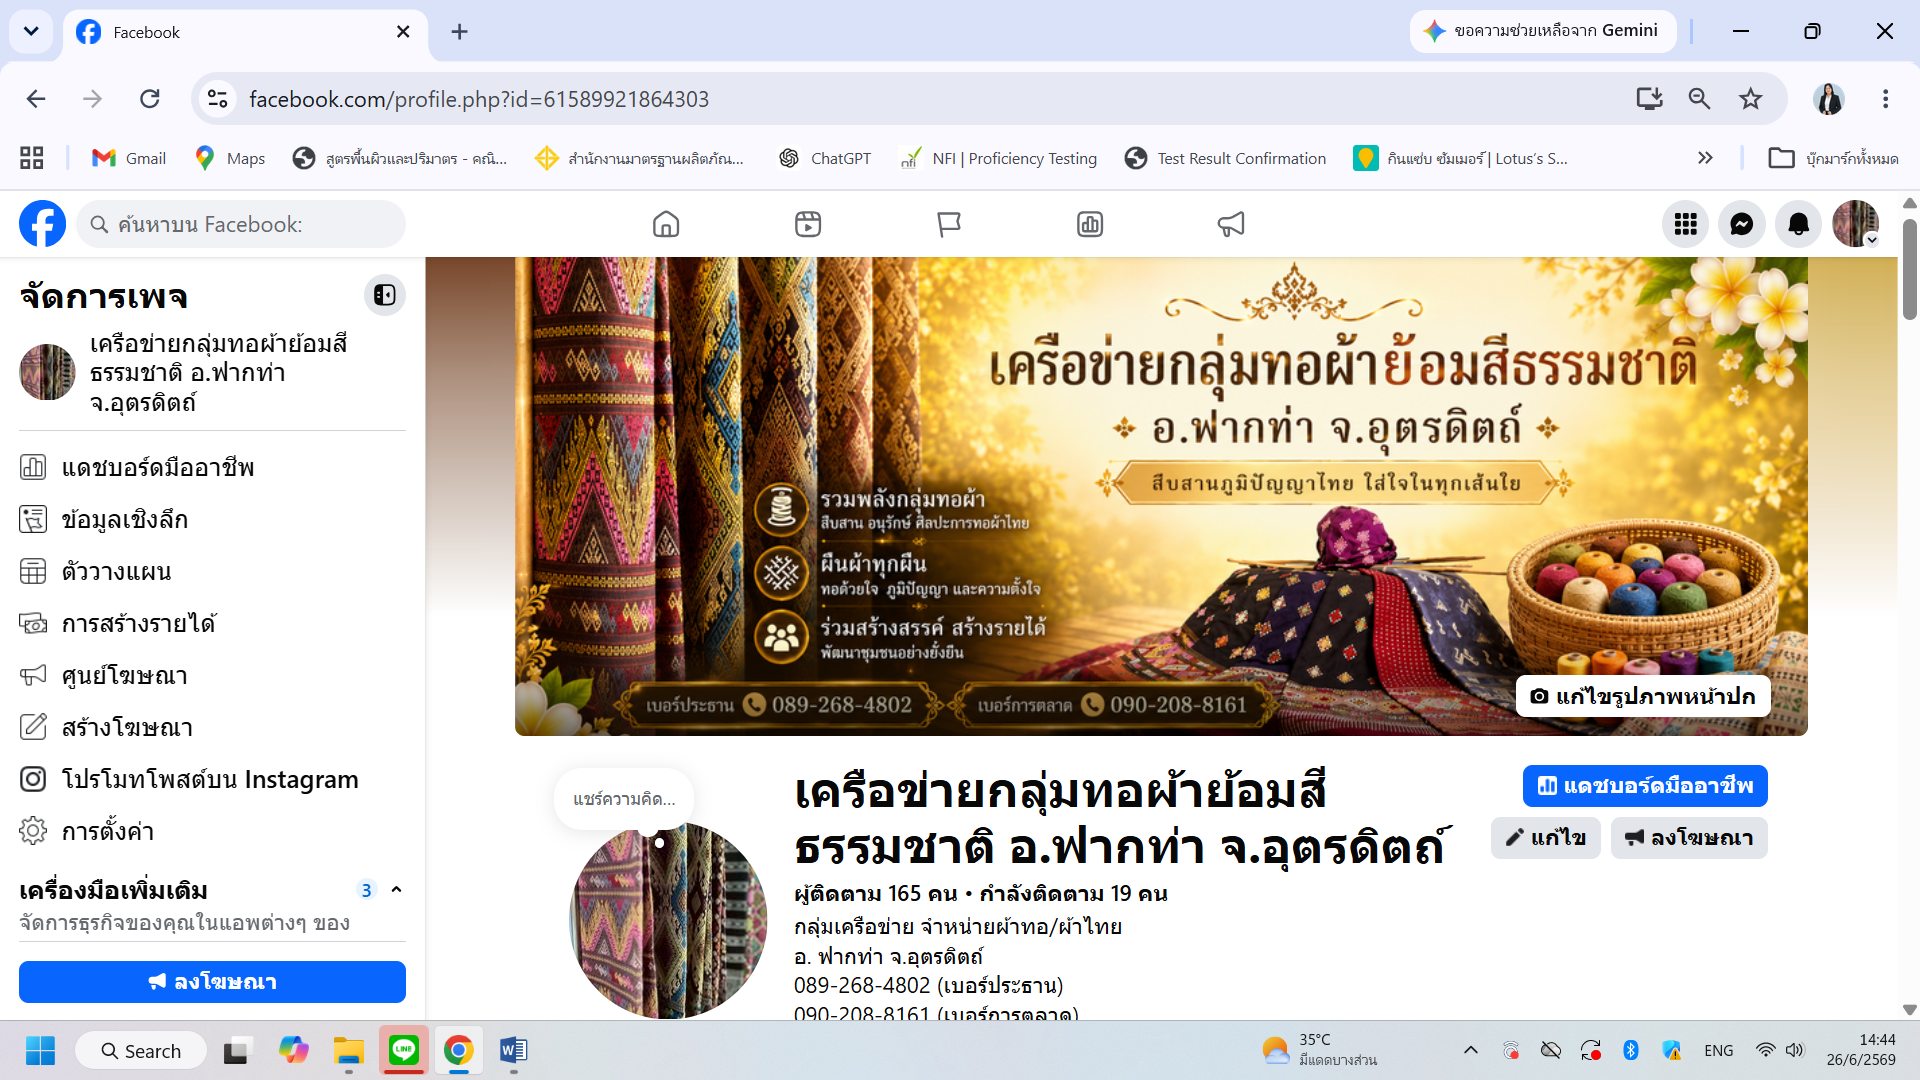
Task: Open account menu via profile avatar
Action: 1855,224
